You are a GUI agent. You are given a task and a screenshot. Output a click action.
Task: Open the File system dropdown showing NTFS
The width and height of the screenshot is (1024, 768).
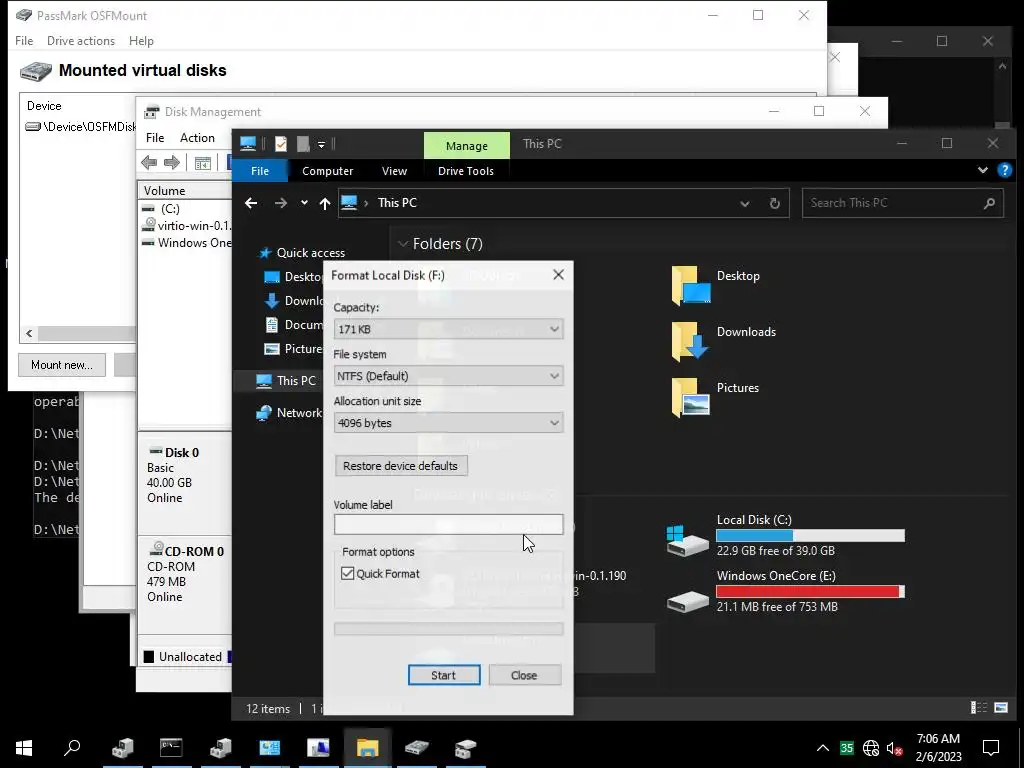(x=448, y=376)
